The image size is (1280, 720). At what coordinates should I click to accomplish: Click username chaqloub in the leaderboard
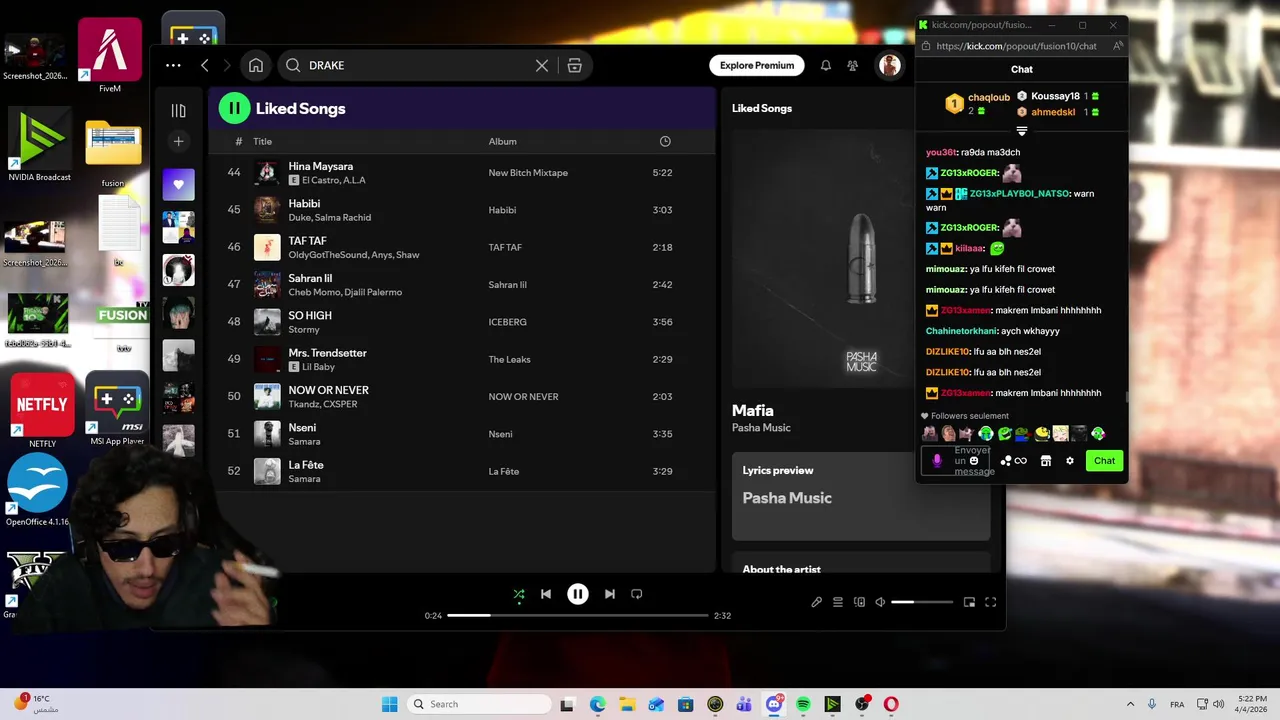click(989, 97)
